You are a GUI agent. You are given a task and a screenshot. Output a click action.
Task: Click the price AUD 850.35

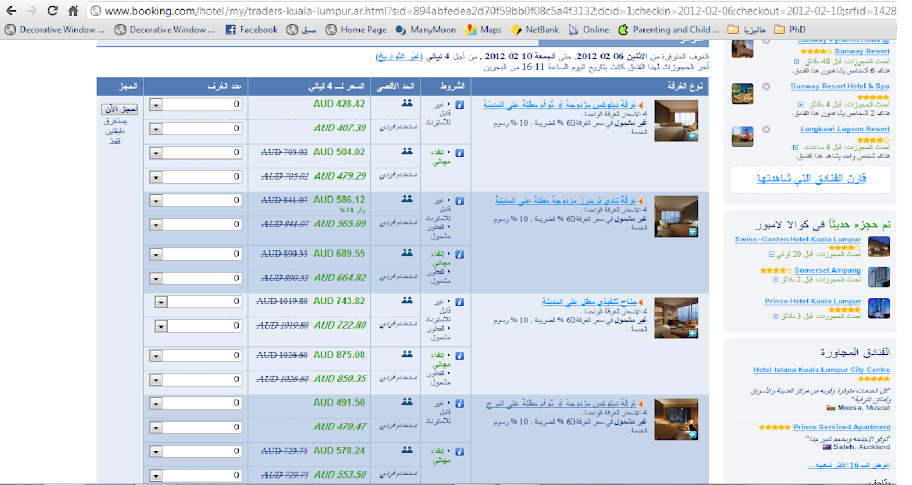340,379
